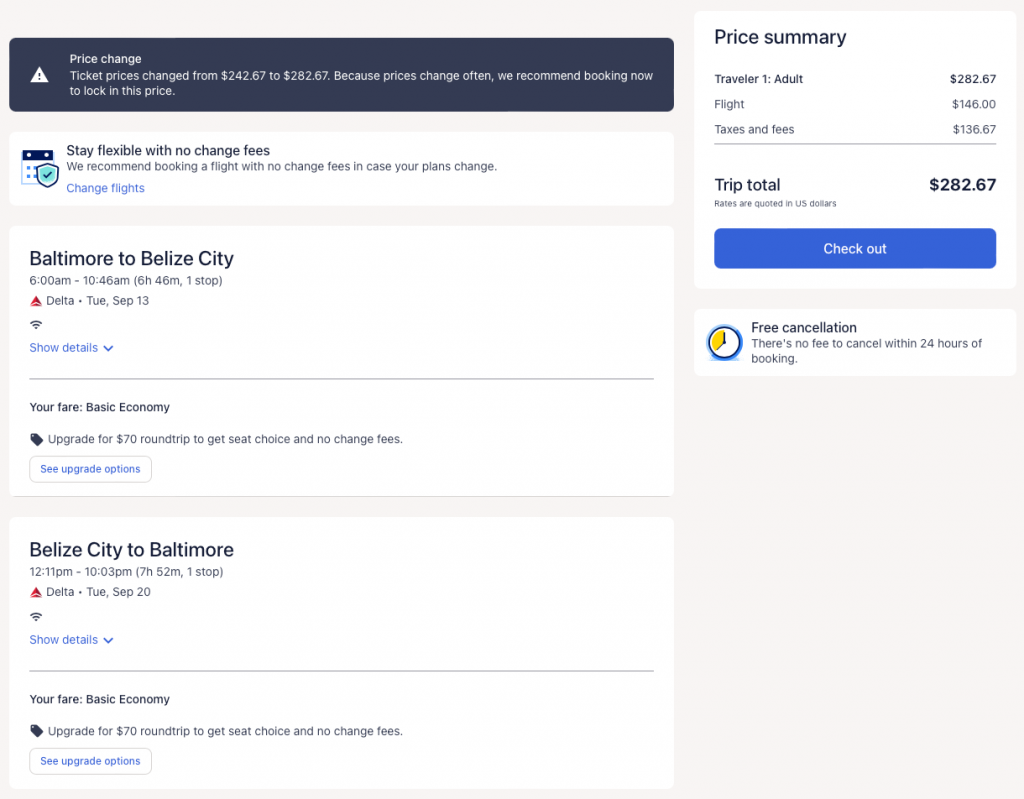The width and height of the screenshot is (1024, 799).
Task: Click the flexible calendar shield icon
Action: [x=40, y=168]
